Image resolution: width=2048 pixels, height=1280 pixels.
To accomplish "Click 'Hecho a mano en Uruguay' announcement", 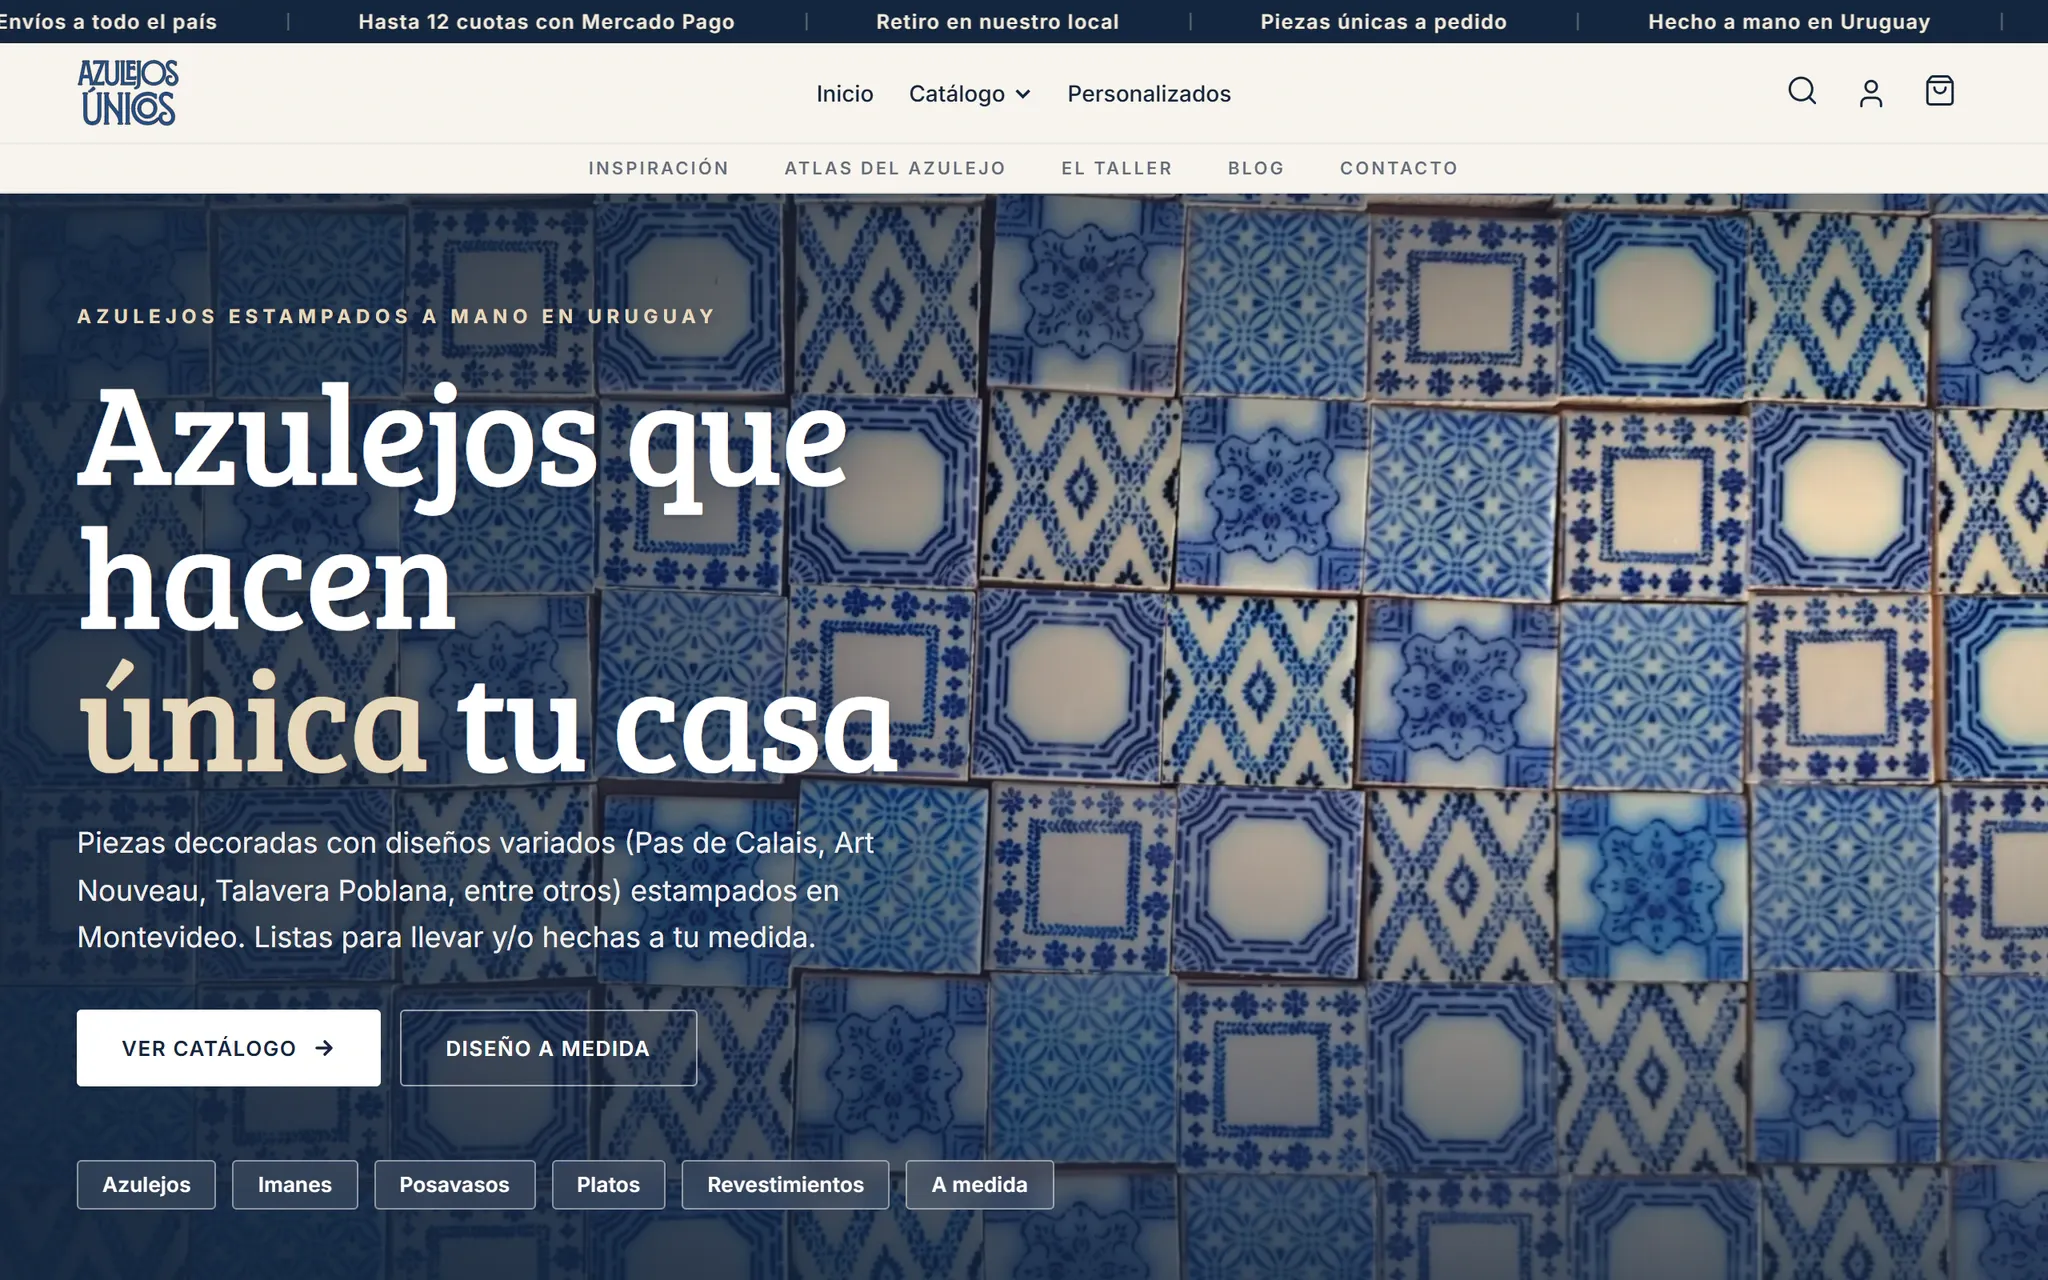I will (x=1789, y=21).
